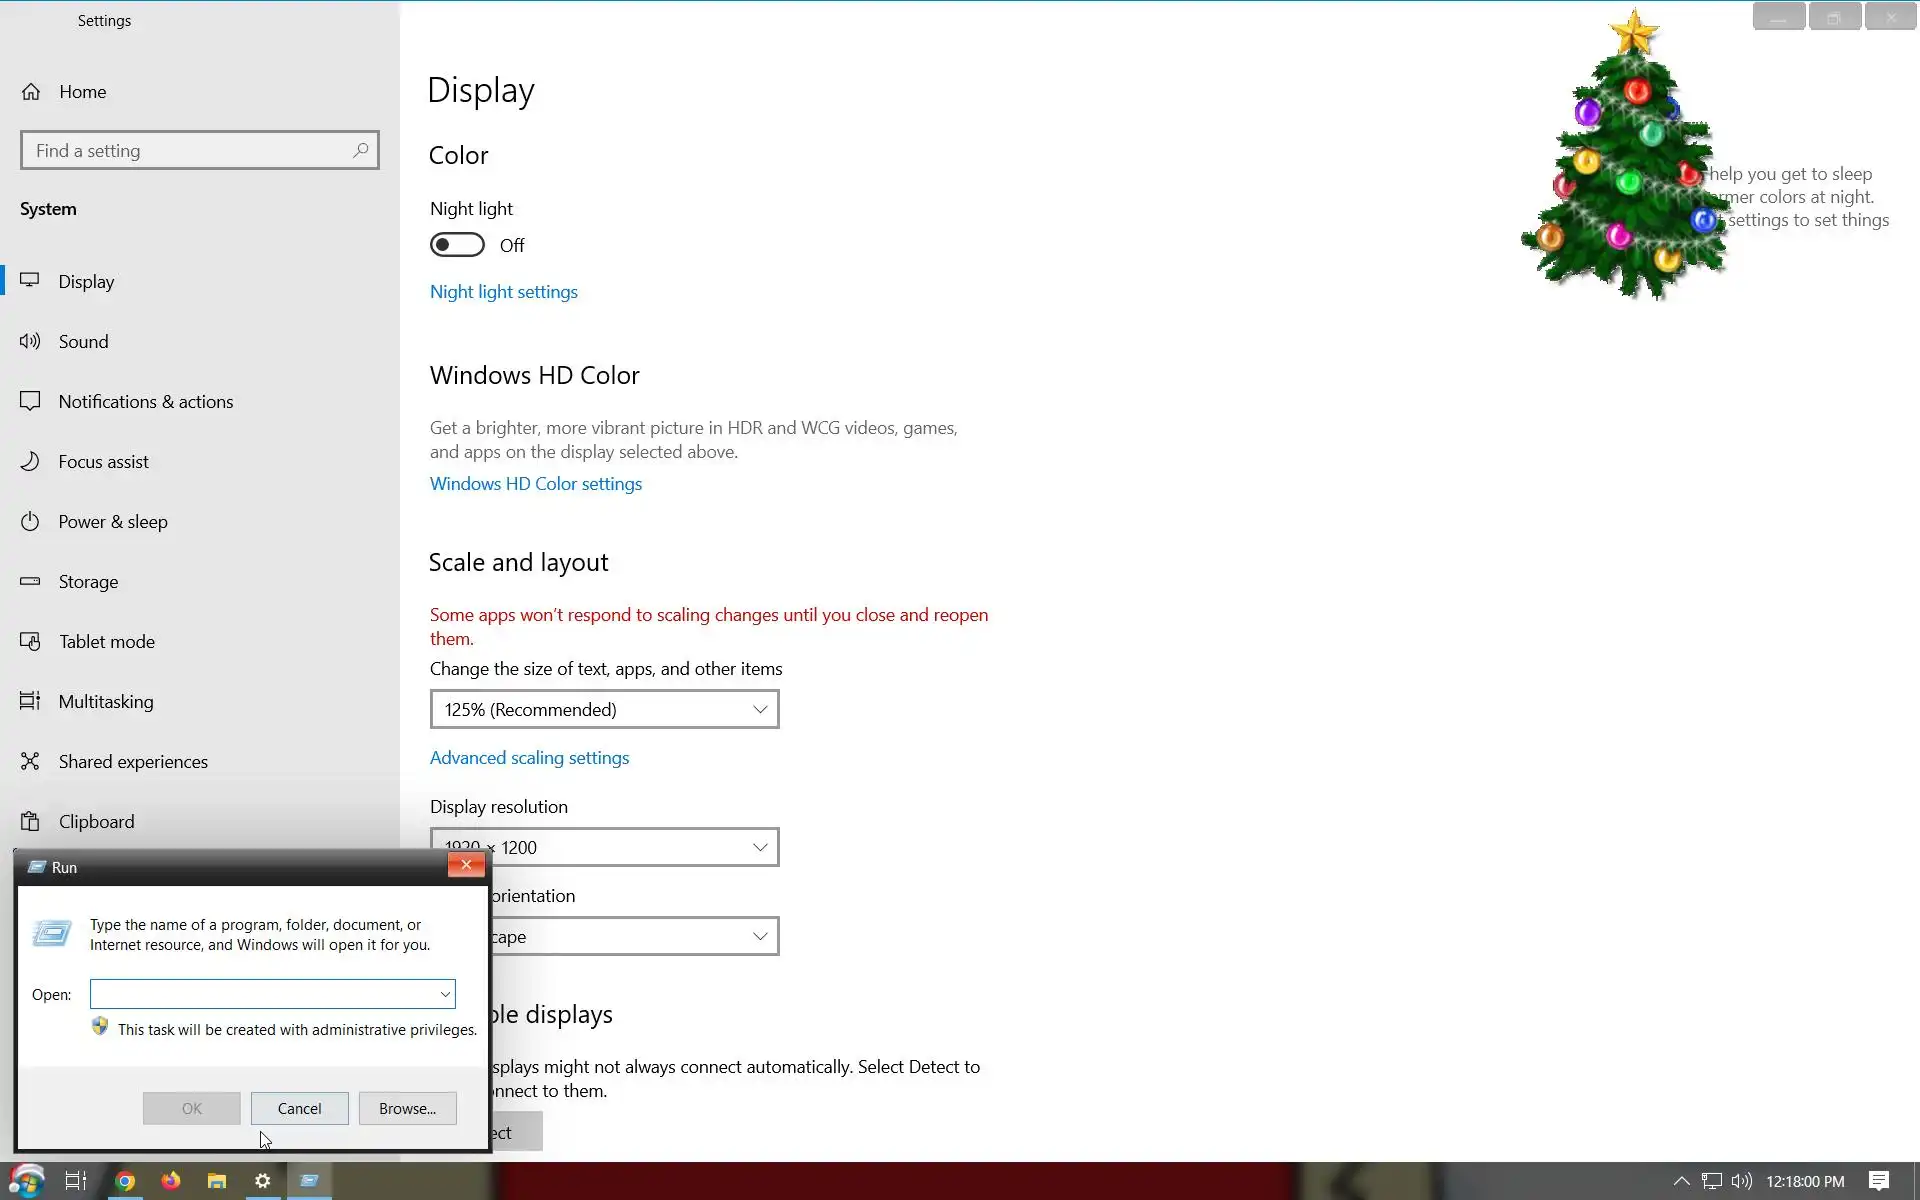The image size is (1920, 1200).
Task: Expand the 125% scaling dropdown
Action: (x=604, y=709)
